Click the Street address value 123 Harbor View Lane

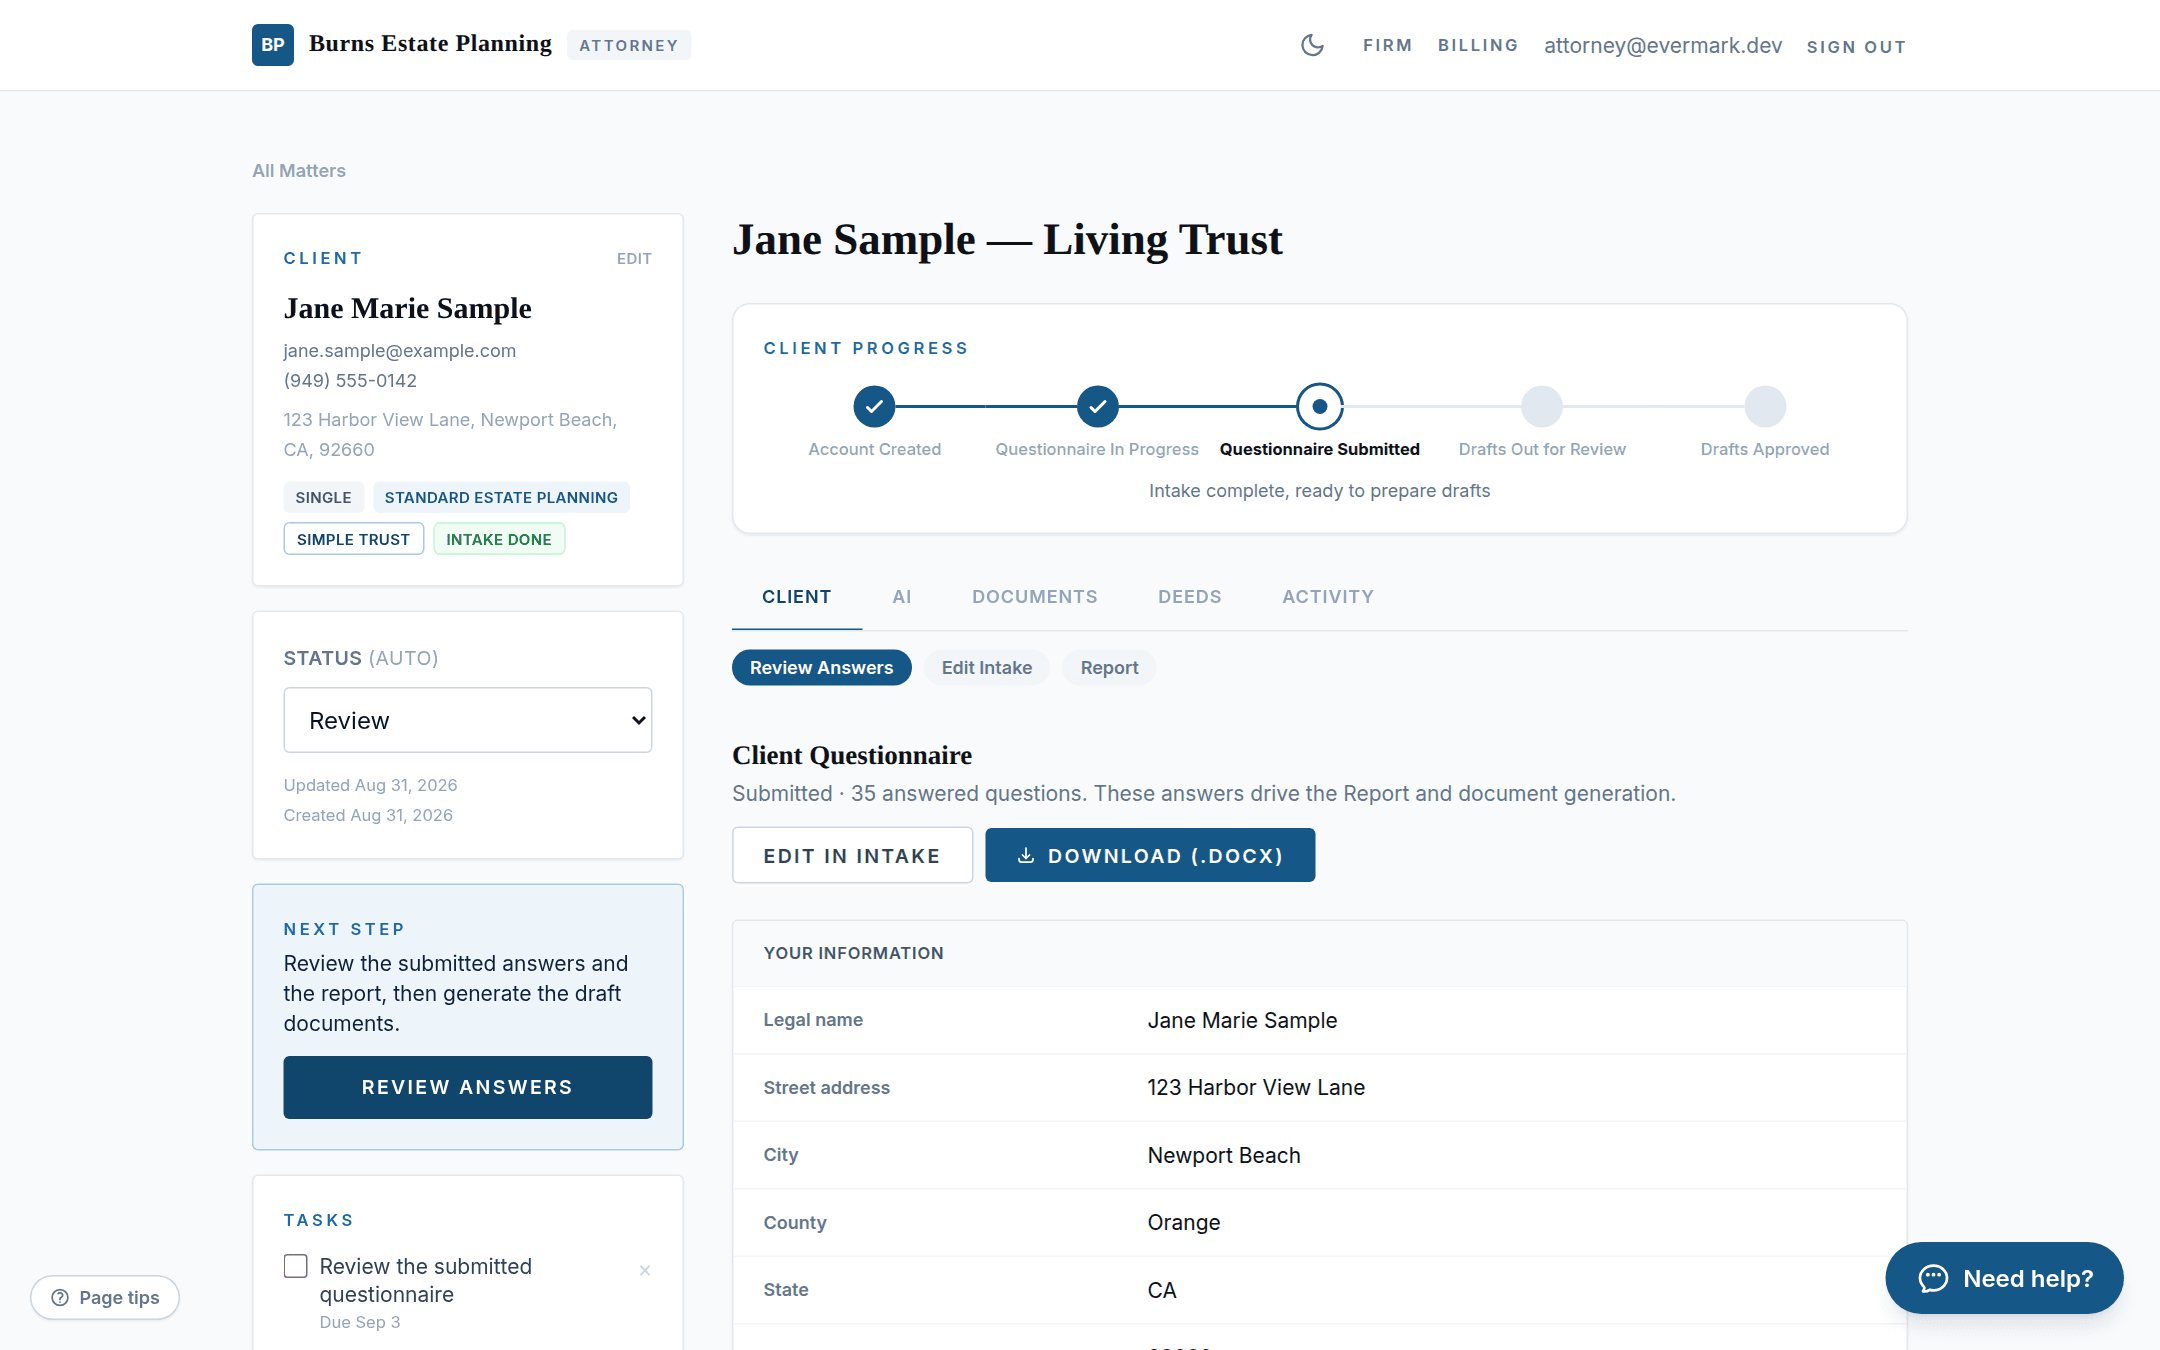coord(1256,1087)
